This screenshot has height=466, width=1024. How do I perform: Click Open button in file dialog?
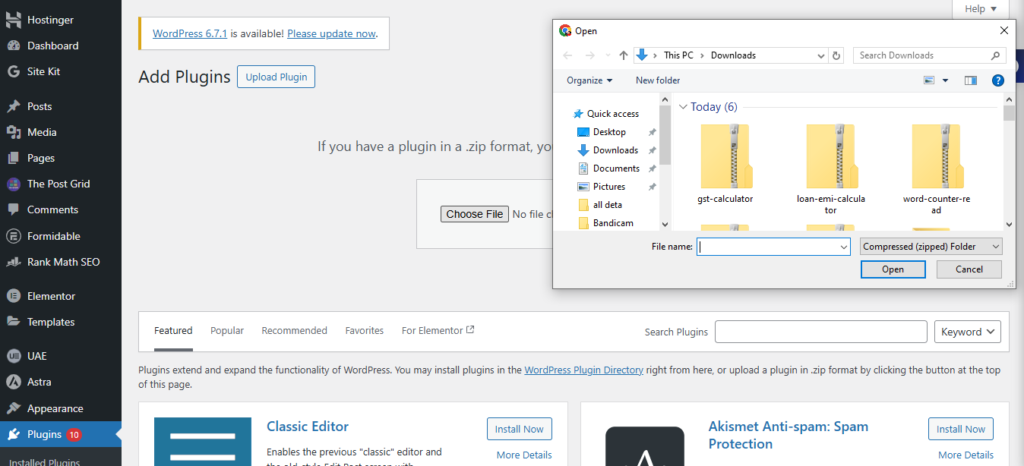point(893,270)
